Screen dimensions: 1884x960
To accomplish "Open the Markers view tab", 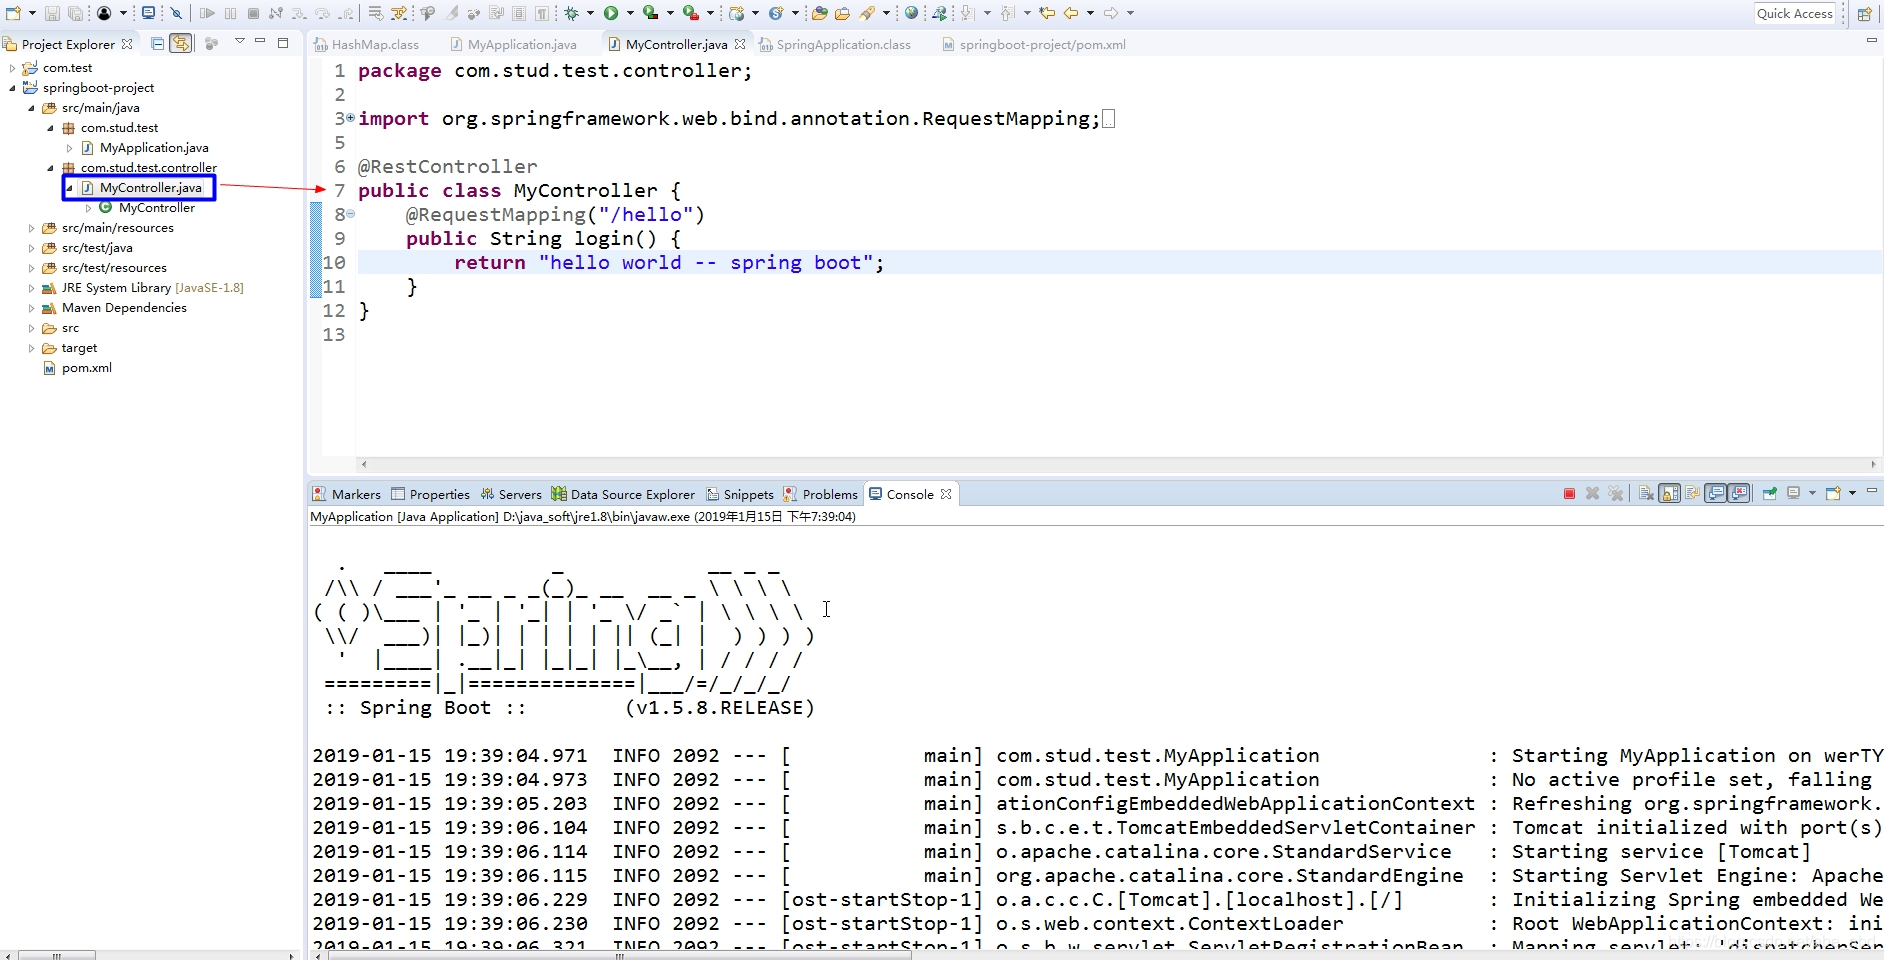I will pos(347,494).
